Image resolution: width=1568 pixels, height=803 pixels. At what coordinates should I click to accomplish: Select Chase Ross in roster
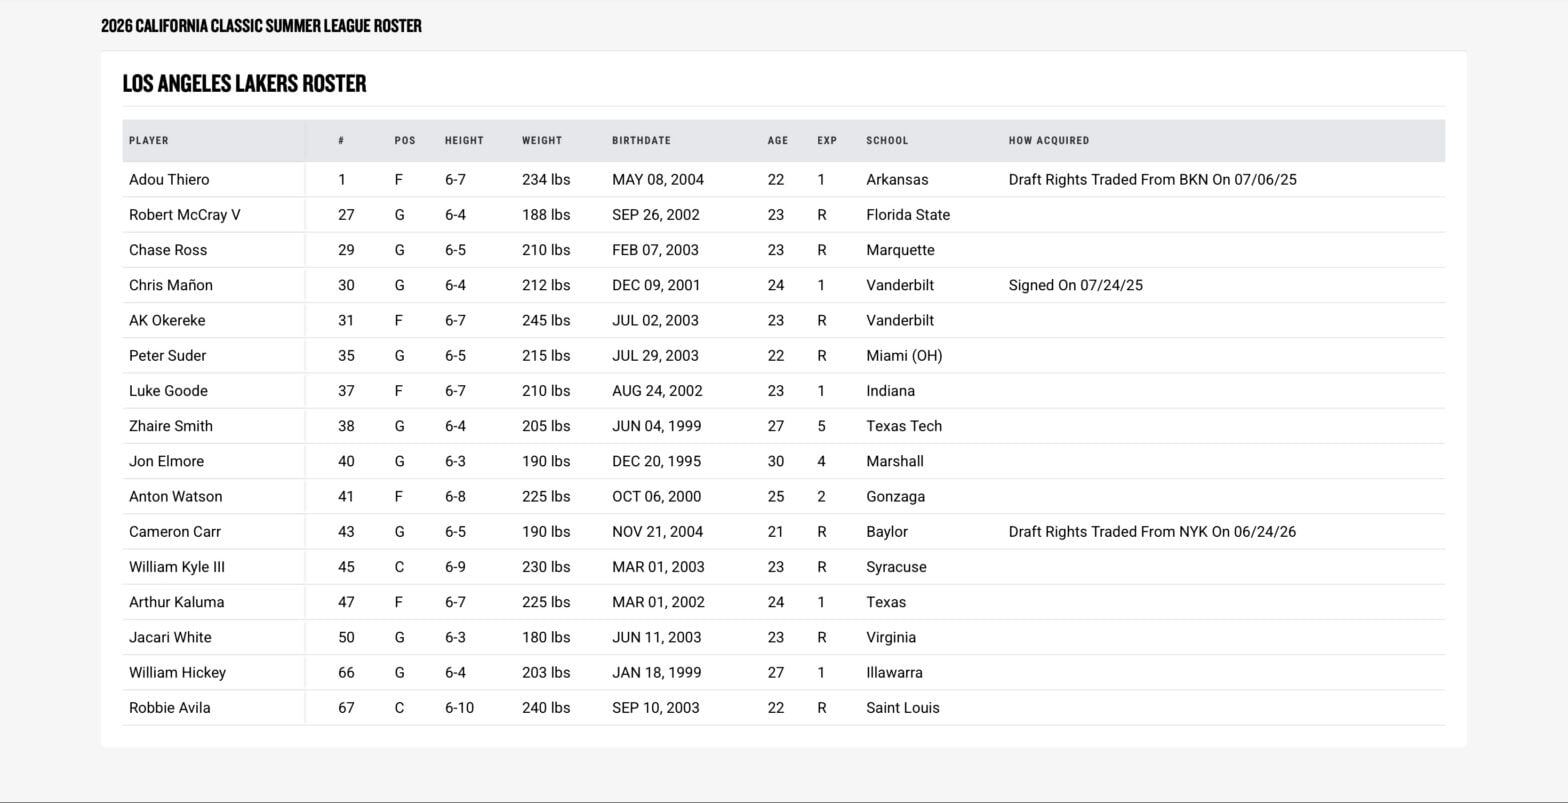(168, 250)
